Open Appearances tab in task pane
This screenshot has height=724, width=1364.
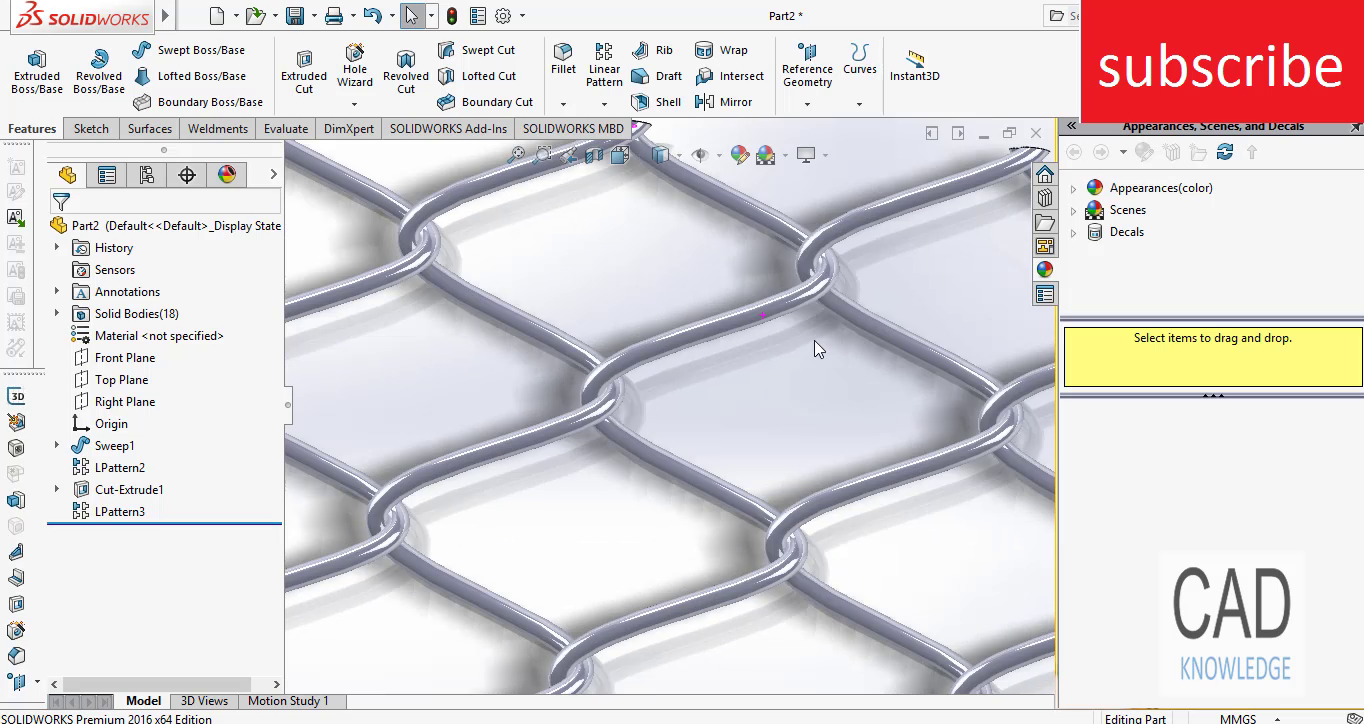[1045, 269]
